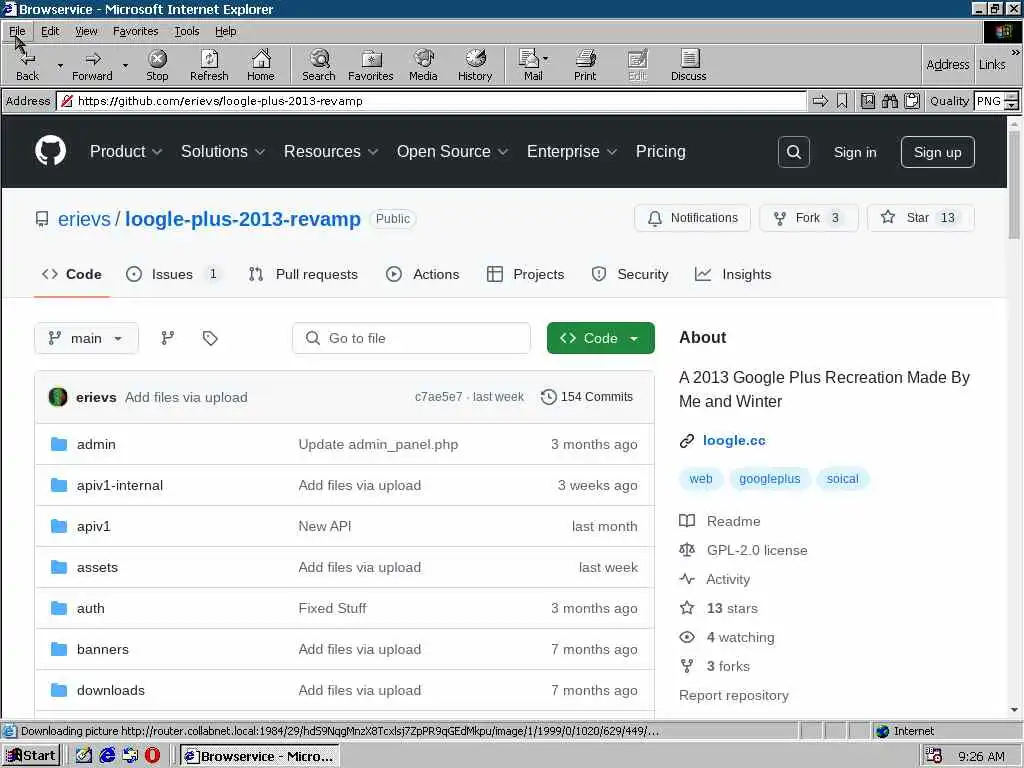The height and width of the screenshot is (768, 1024).
Task: Open Forward button history dropdown arrow
Action: coord(125,65)
